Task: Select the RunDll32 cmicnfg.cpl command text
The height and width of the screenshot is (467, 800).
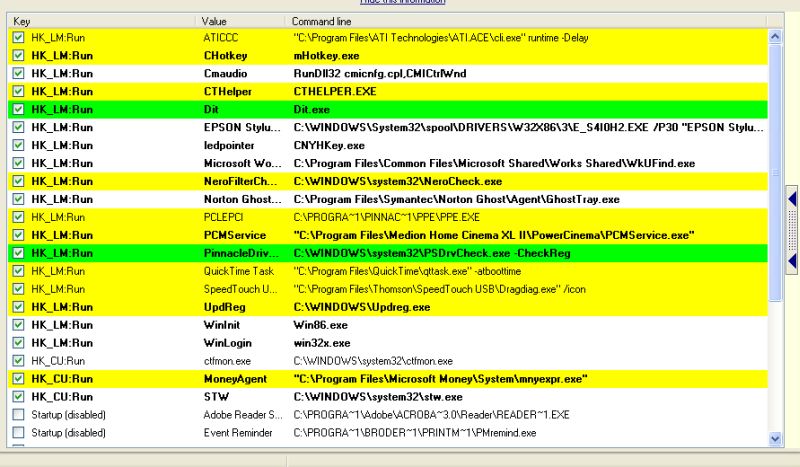Action: [x=380, y=73]
